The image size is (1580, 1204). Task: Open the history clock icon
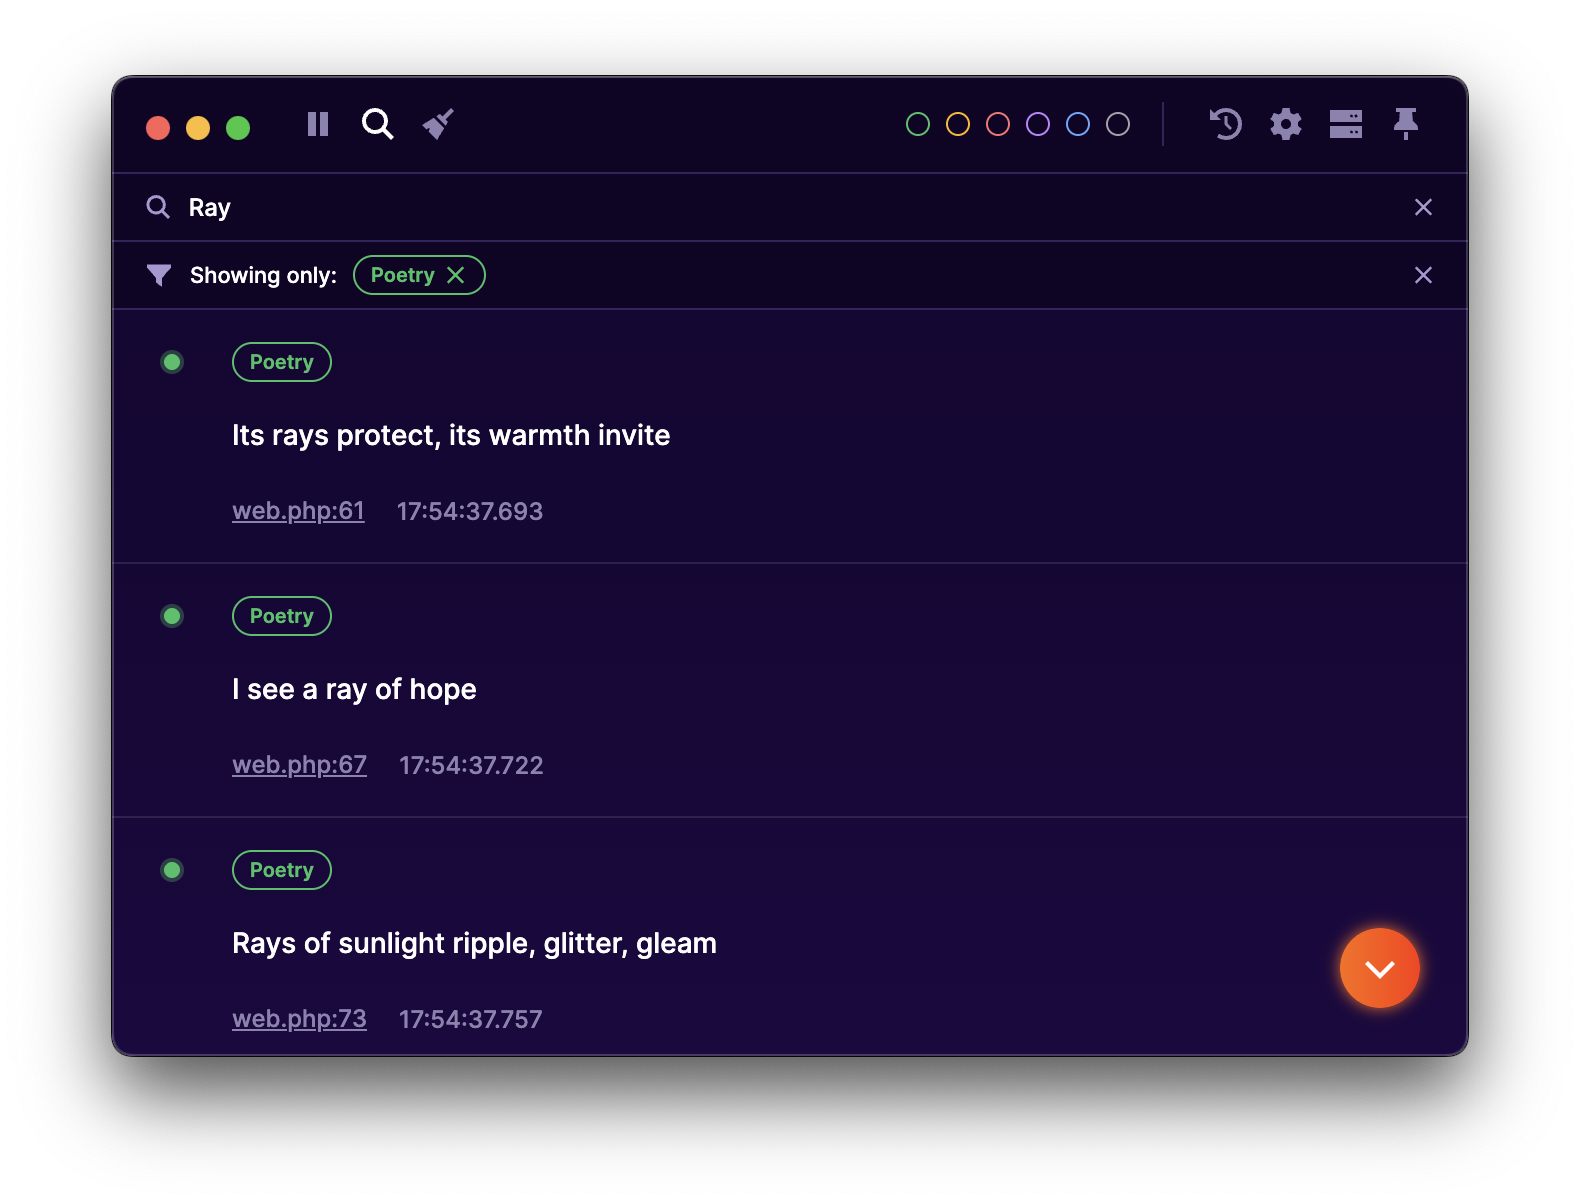(1226, 124)
